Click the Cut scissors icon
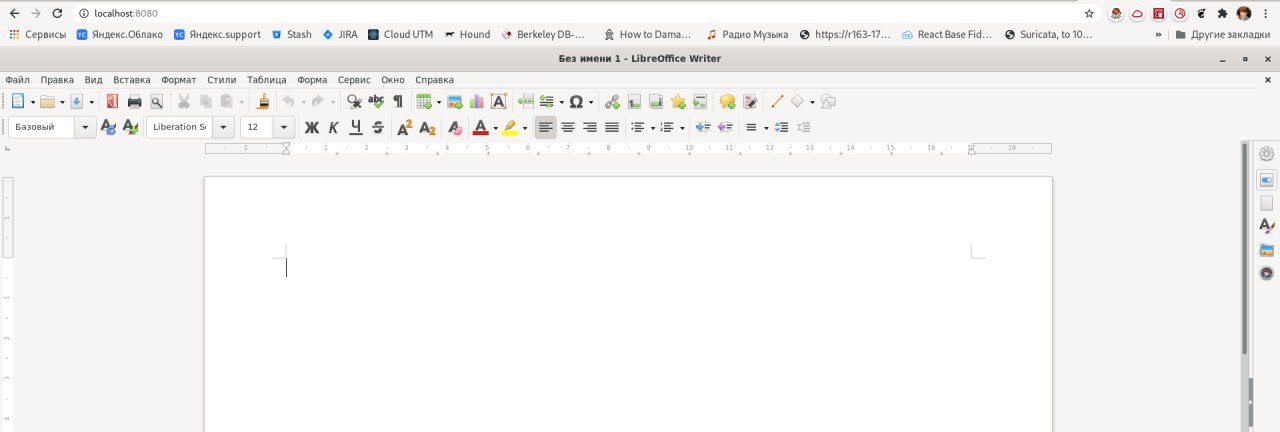 click(x=184, y=101)
